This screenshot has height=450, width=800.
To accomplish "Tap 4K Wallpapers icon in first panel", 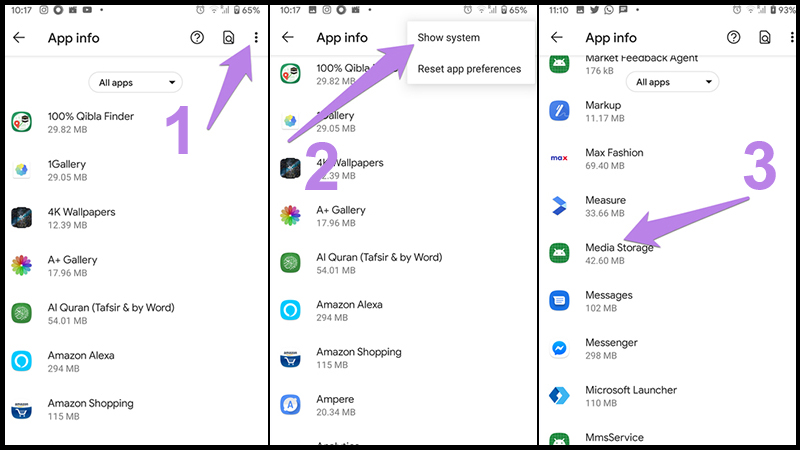I will [21, 218].
